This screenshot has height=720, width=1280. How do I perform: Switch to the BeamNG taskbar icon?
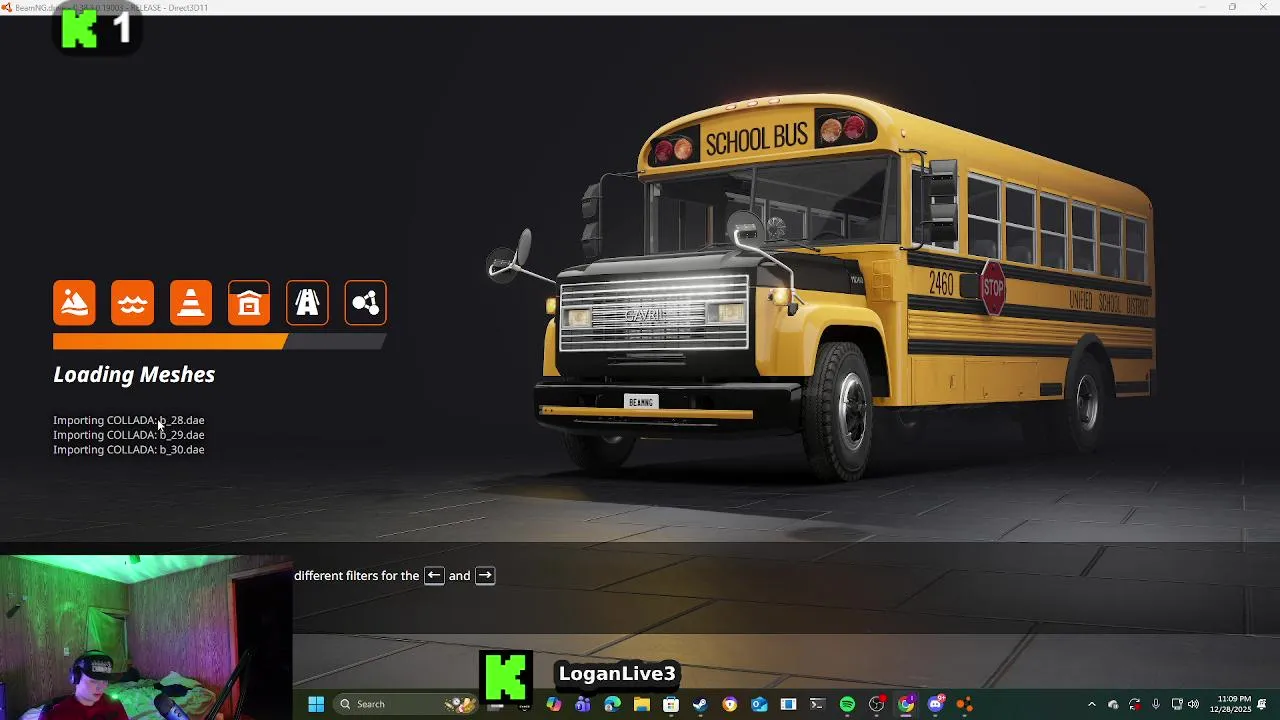click(x=964, y=704)
